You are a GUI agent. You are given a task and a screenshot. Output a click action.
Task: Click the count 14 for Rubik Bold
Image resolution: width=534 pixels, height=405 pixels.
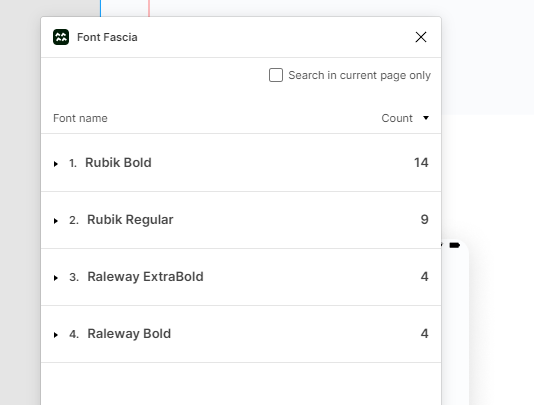(421, 162)
